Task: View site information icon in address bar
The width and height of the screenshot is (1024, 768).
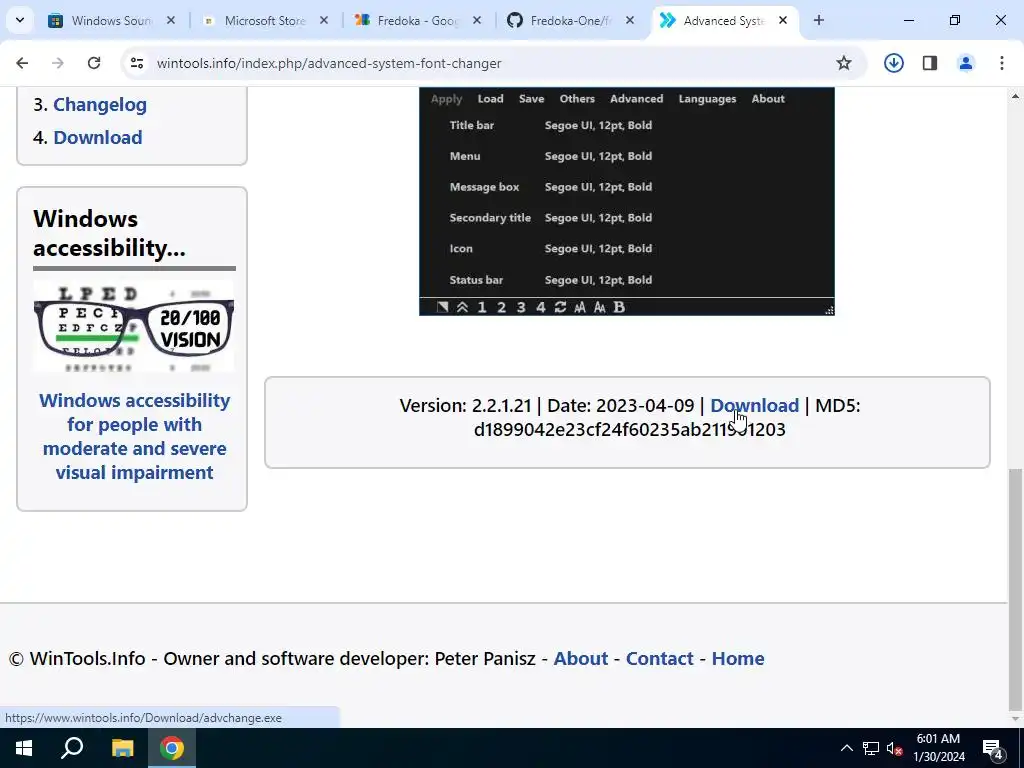Action: tap(136, 63)
